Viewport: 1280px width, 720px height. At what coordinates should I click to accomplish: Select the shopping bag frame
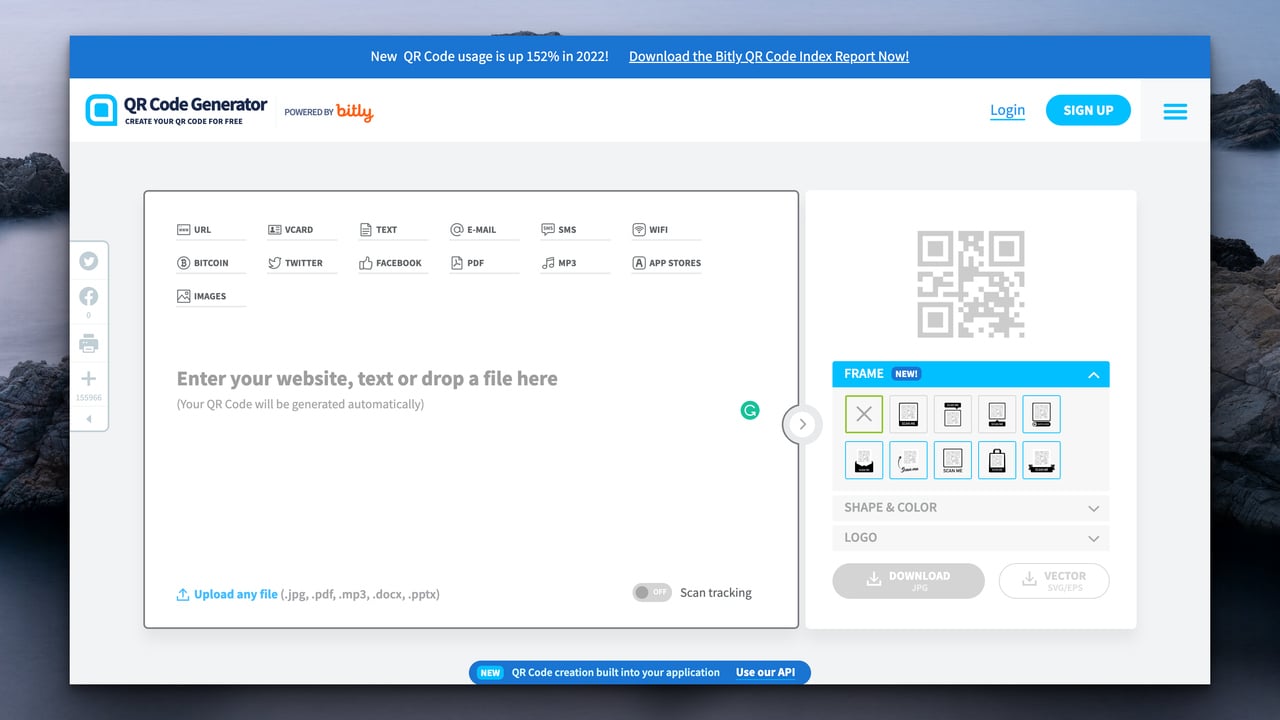coord(997,460)
